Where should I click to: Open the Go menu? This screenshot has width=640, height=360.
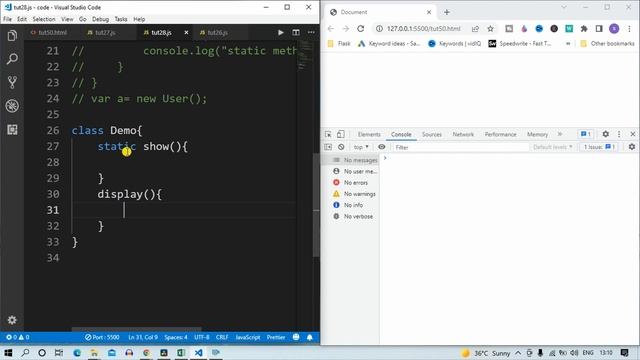coord(83,19)
